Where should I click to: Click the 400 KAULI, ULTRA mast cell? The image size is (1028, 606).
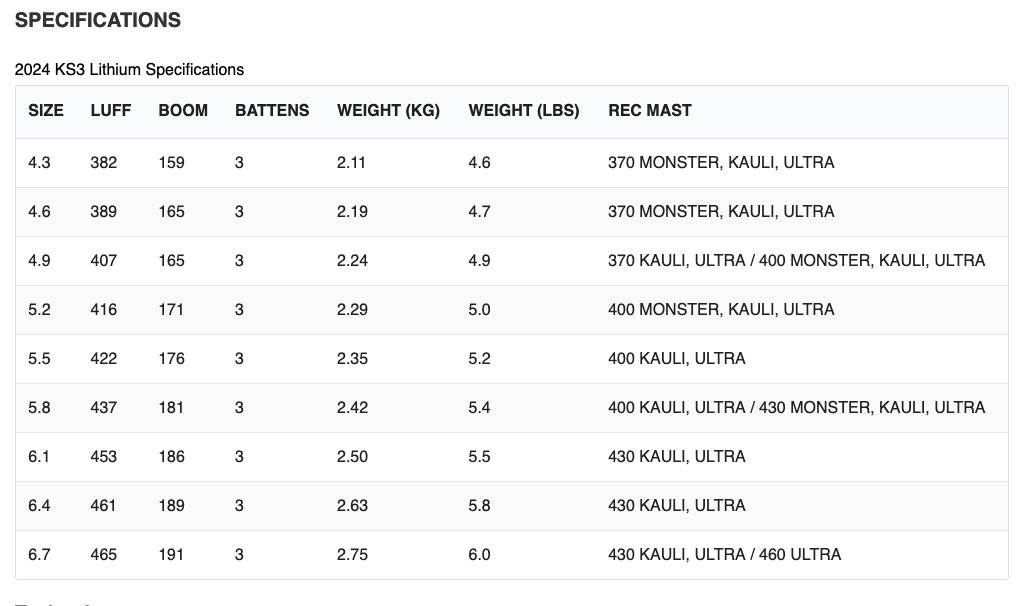(676, 358)
